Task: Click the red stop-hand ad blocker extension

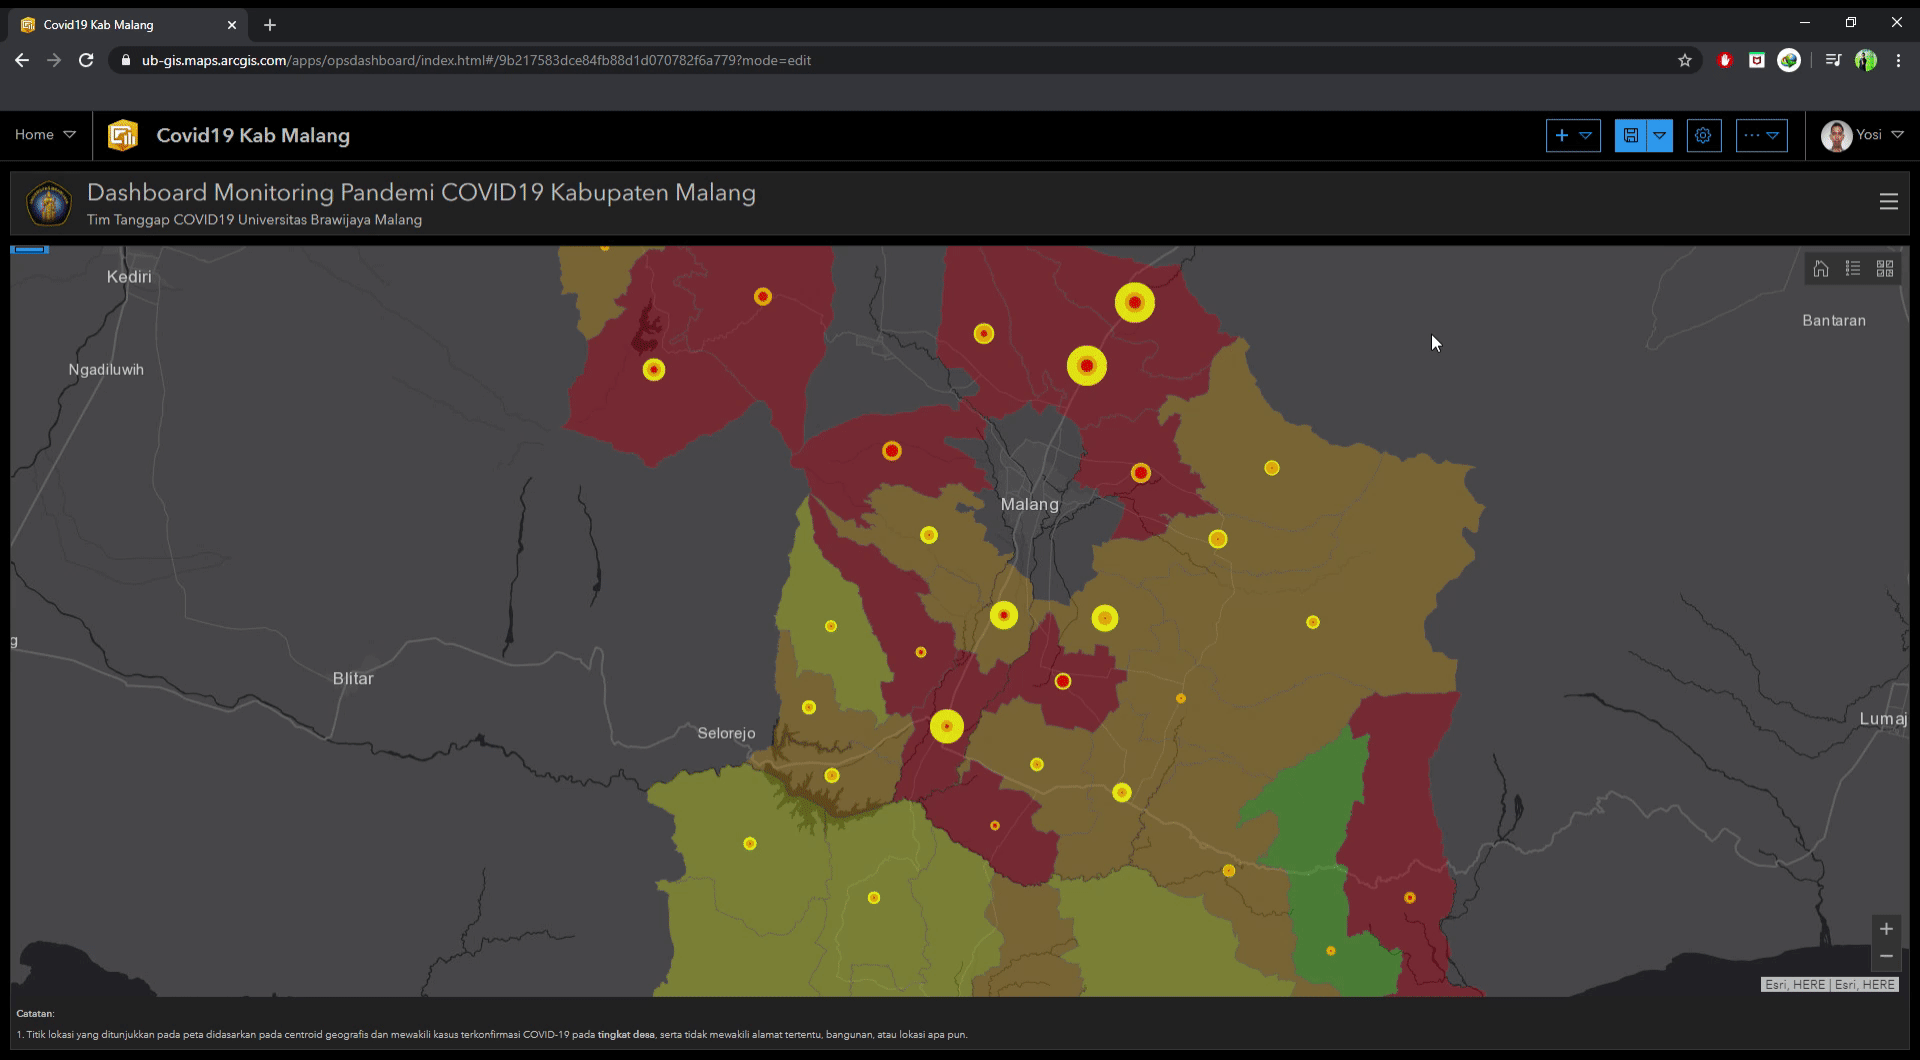Action: point(1724,60)
